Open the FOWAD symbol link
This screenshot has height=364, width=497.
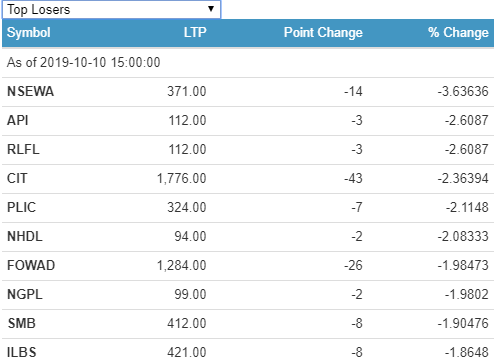point(31,265)
